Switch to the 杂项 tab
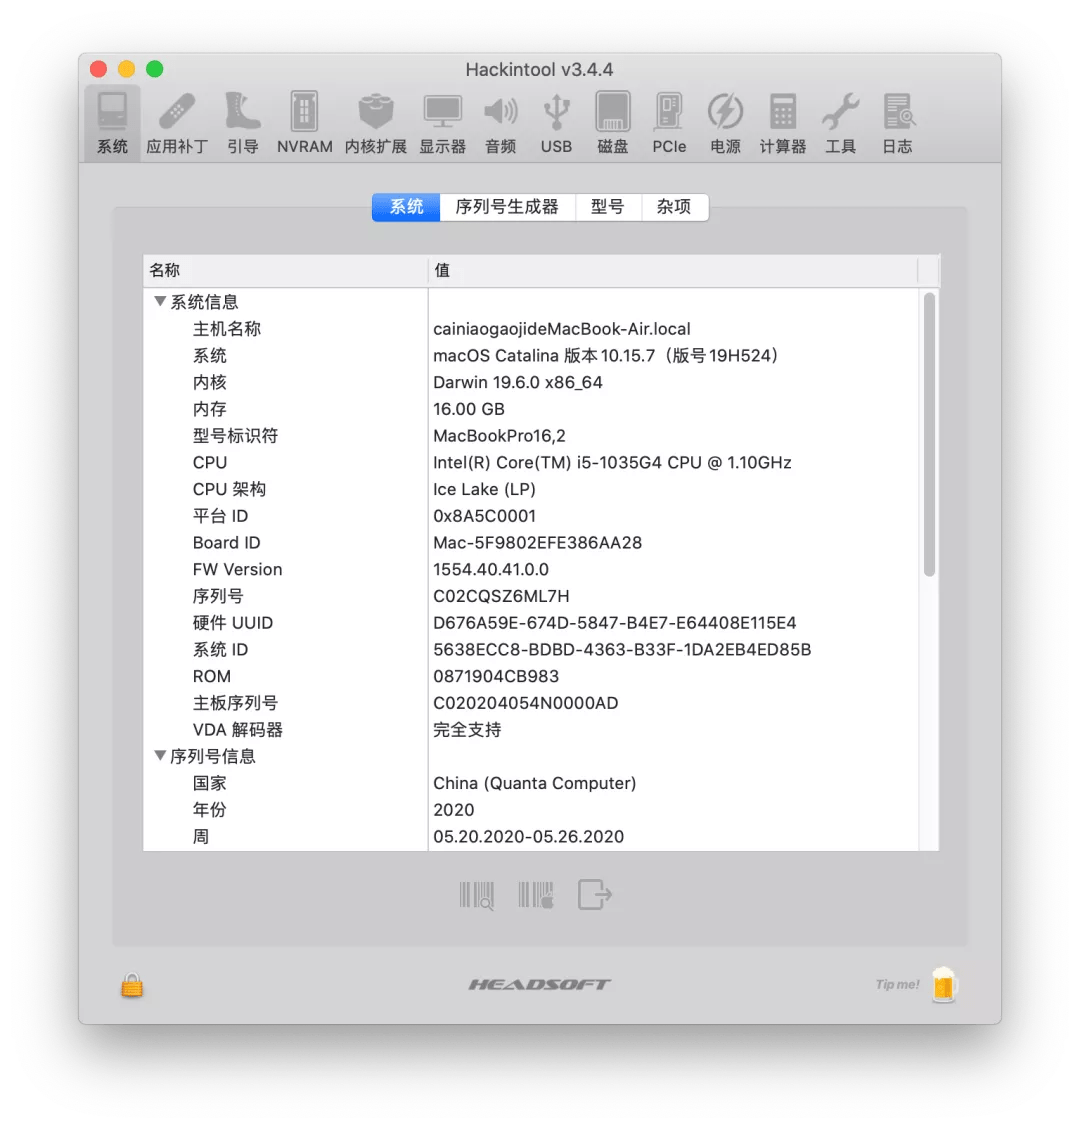1080x1128 pixels. coord(674,207)
